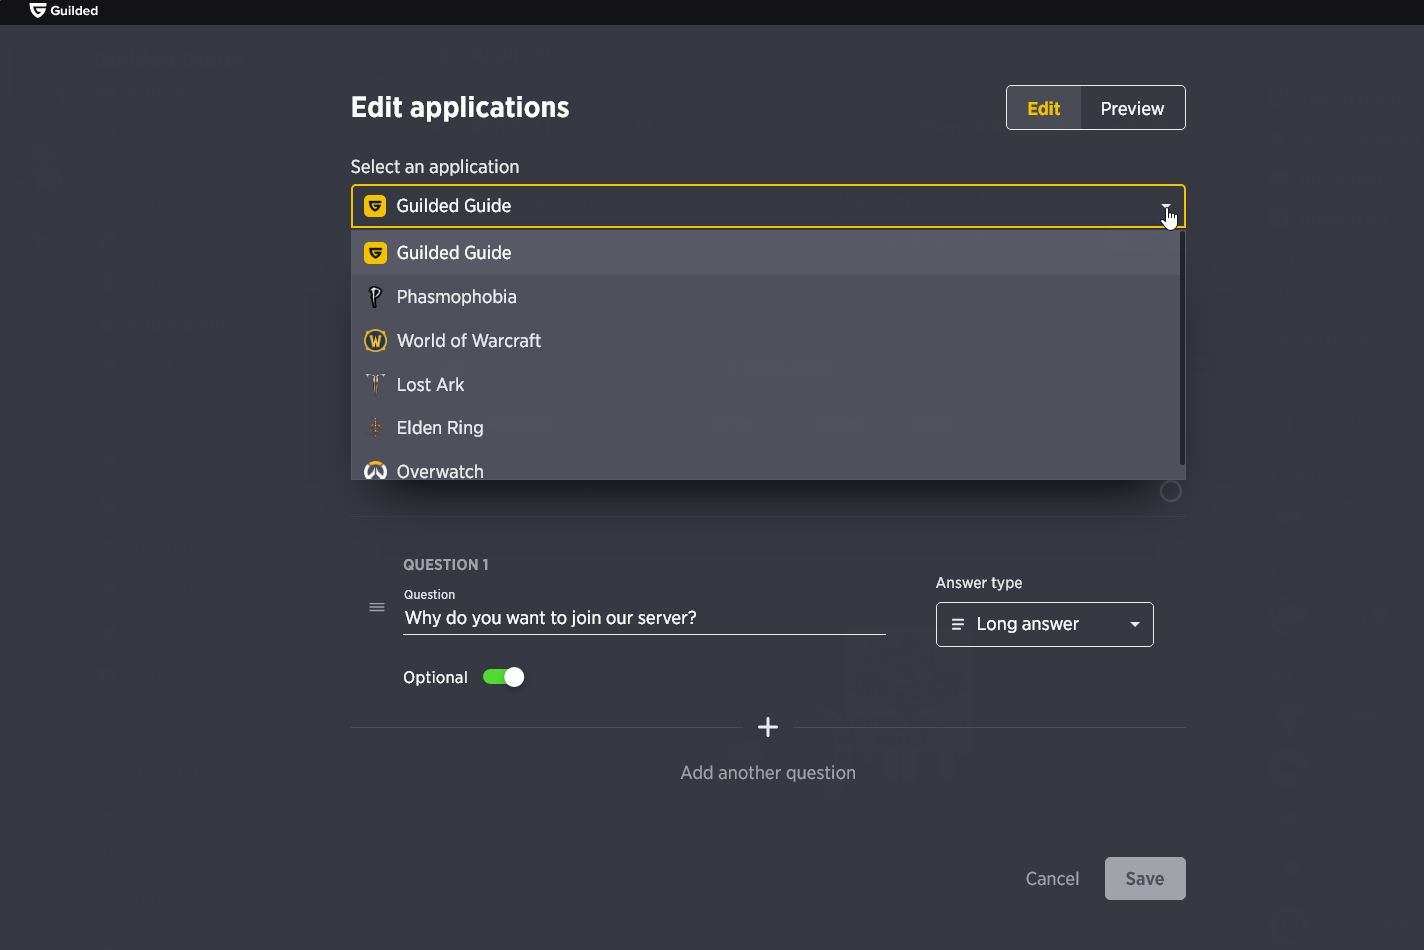Click the World of Warcraft icon

tap(375, 341)
